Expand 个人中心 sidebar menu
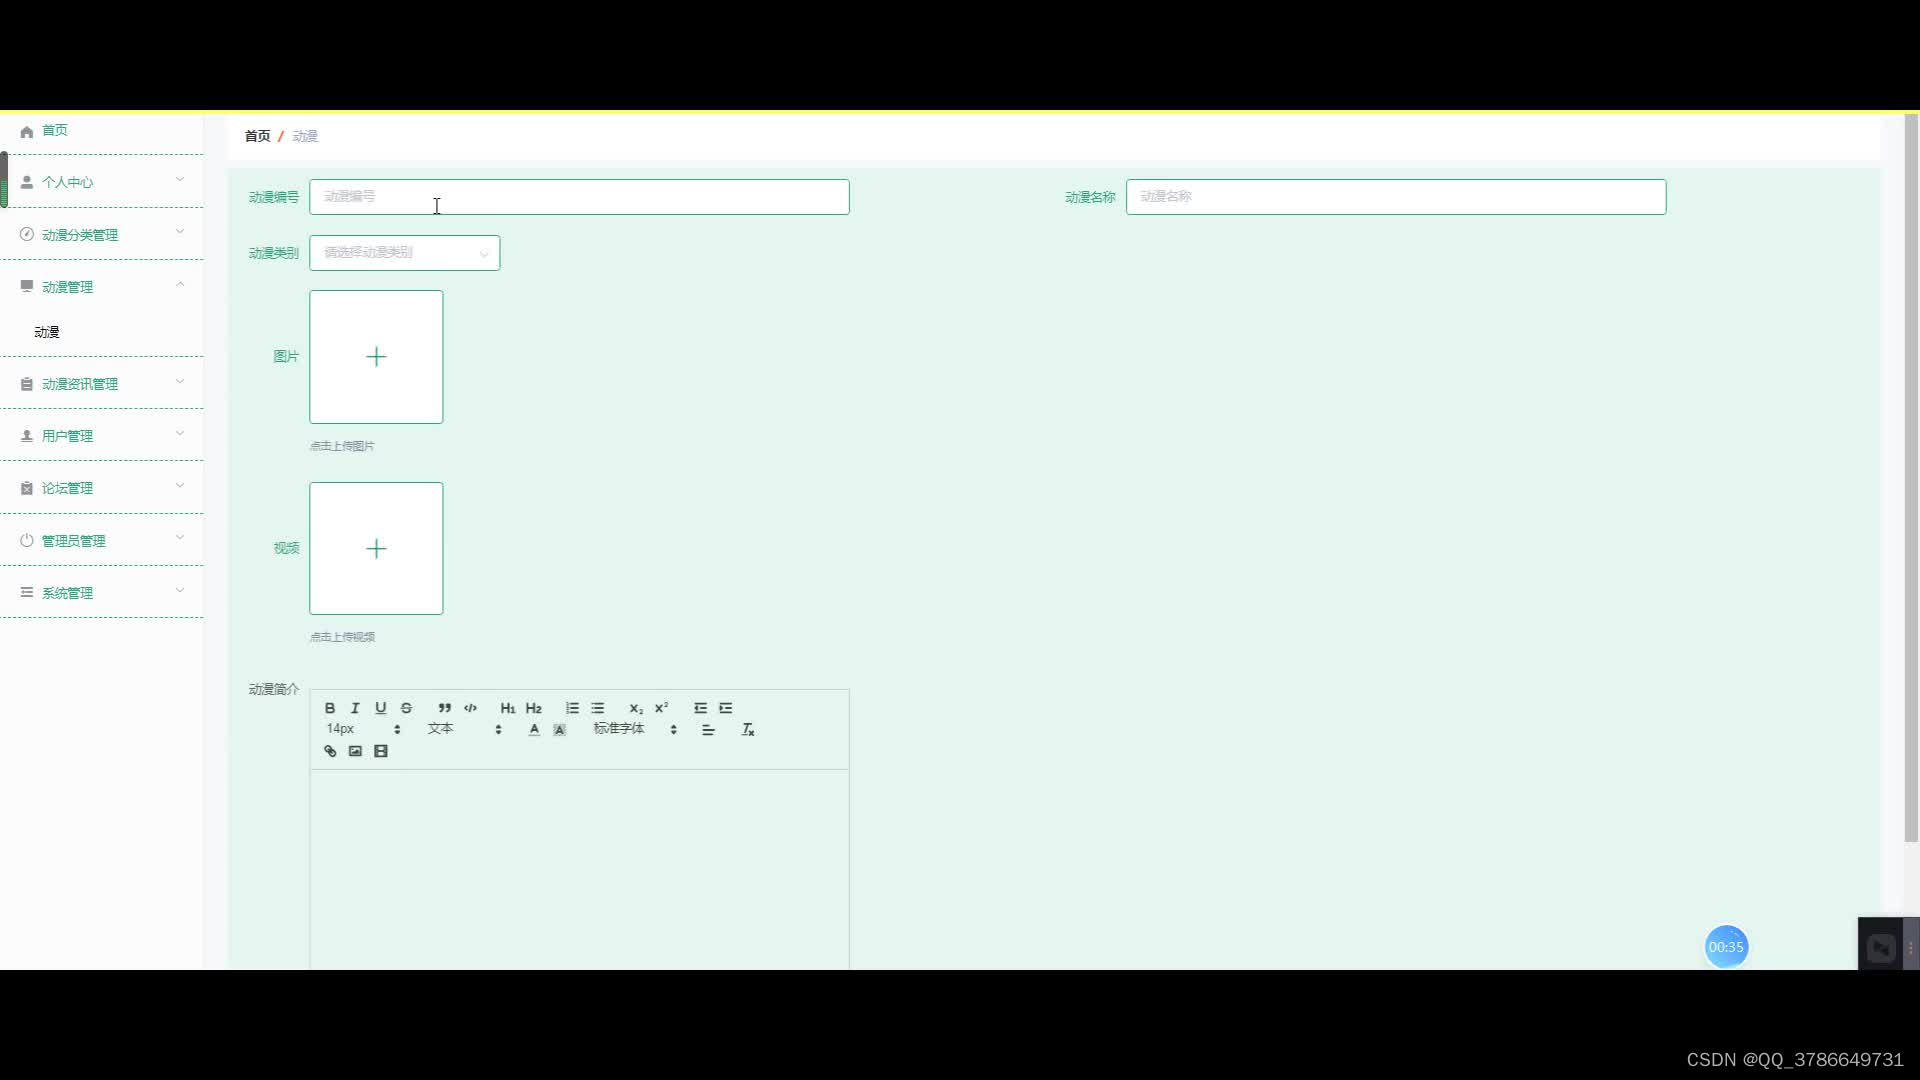The height and width of the screenshot is (1080, 1920). (101, 182)
